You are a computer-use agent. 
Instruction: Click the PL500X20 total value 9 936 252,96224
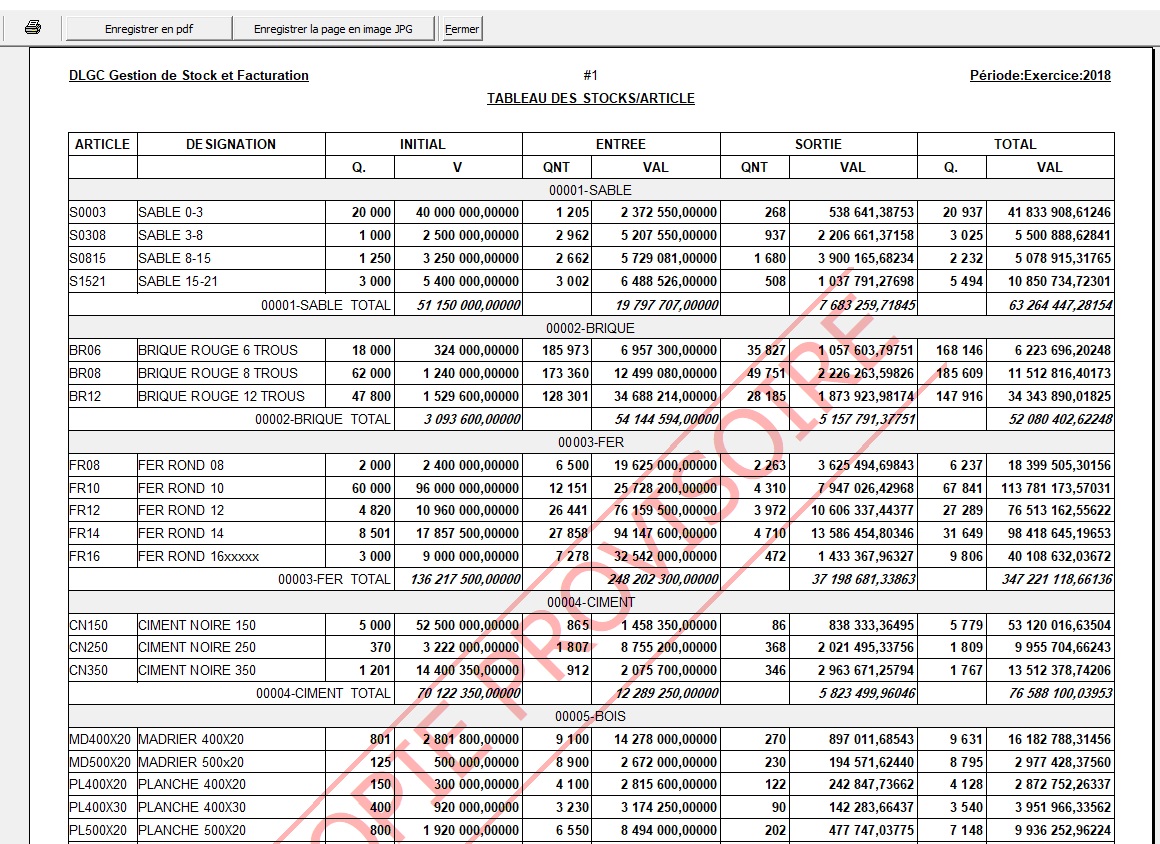[x=1063, y=830]
